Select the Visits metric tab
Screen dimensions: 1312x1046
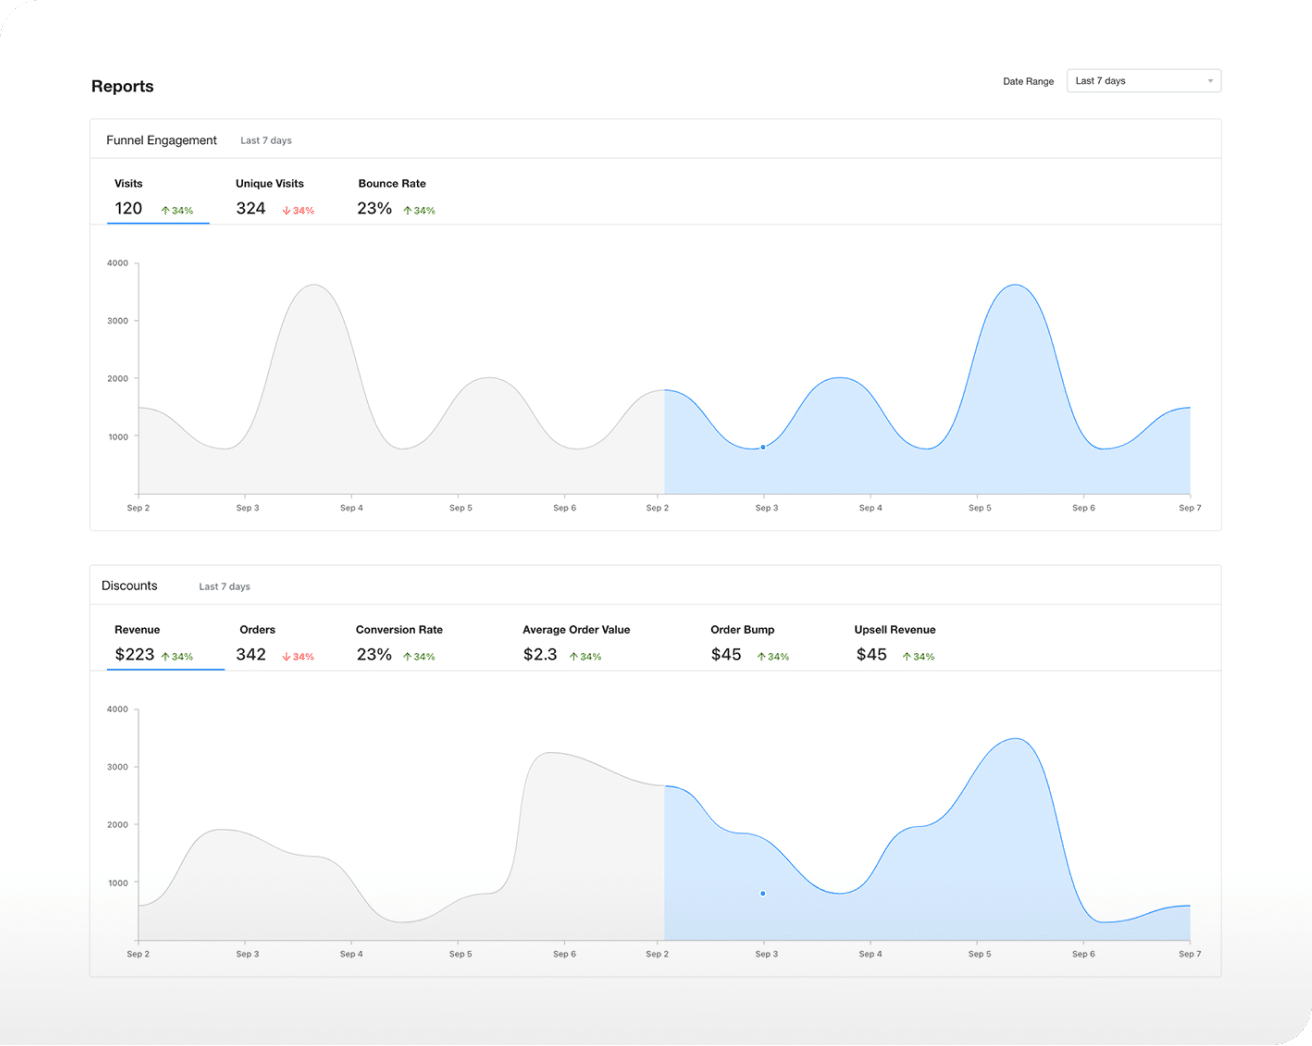coord(156,198)
